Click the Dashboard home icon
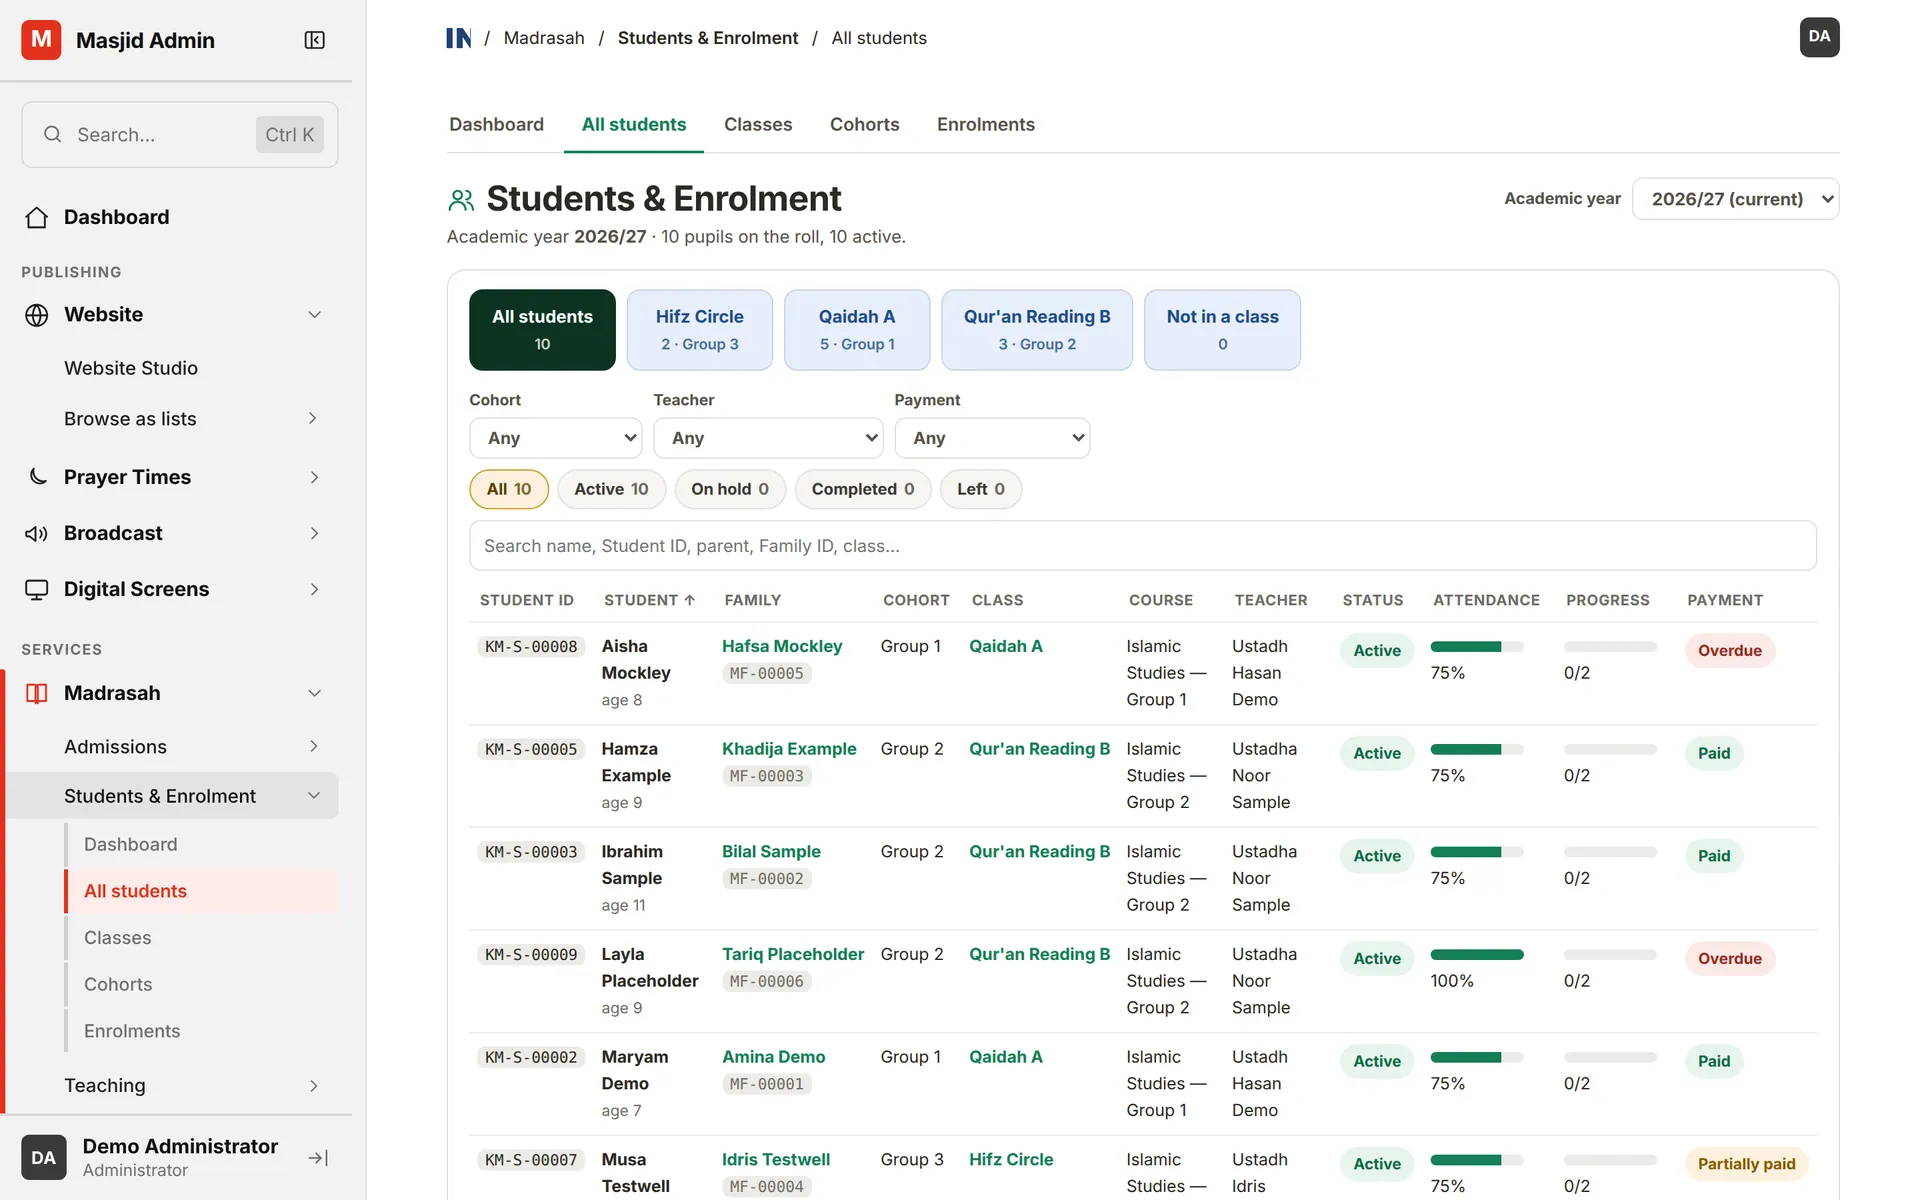1920x1200 pixels. pyautogui.click(x=37, y=217)
